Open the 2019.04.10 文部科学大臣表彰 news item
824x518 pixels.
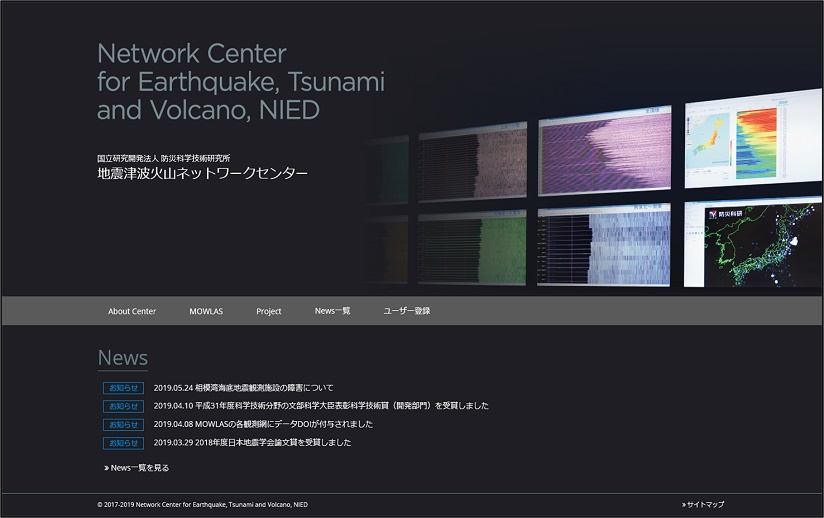pos(321,406)
